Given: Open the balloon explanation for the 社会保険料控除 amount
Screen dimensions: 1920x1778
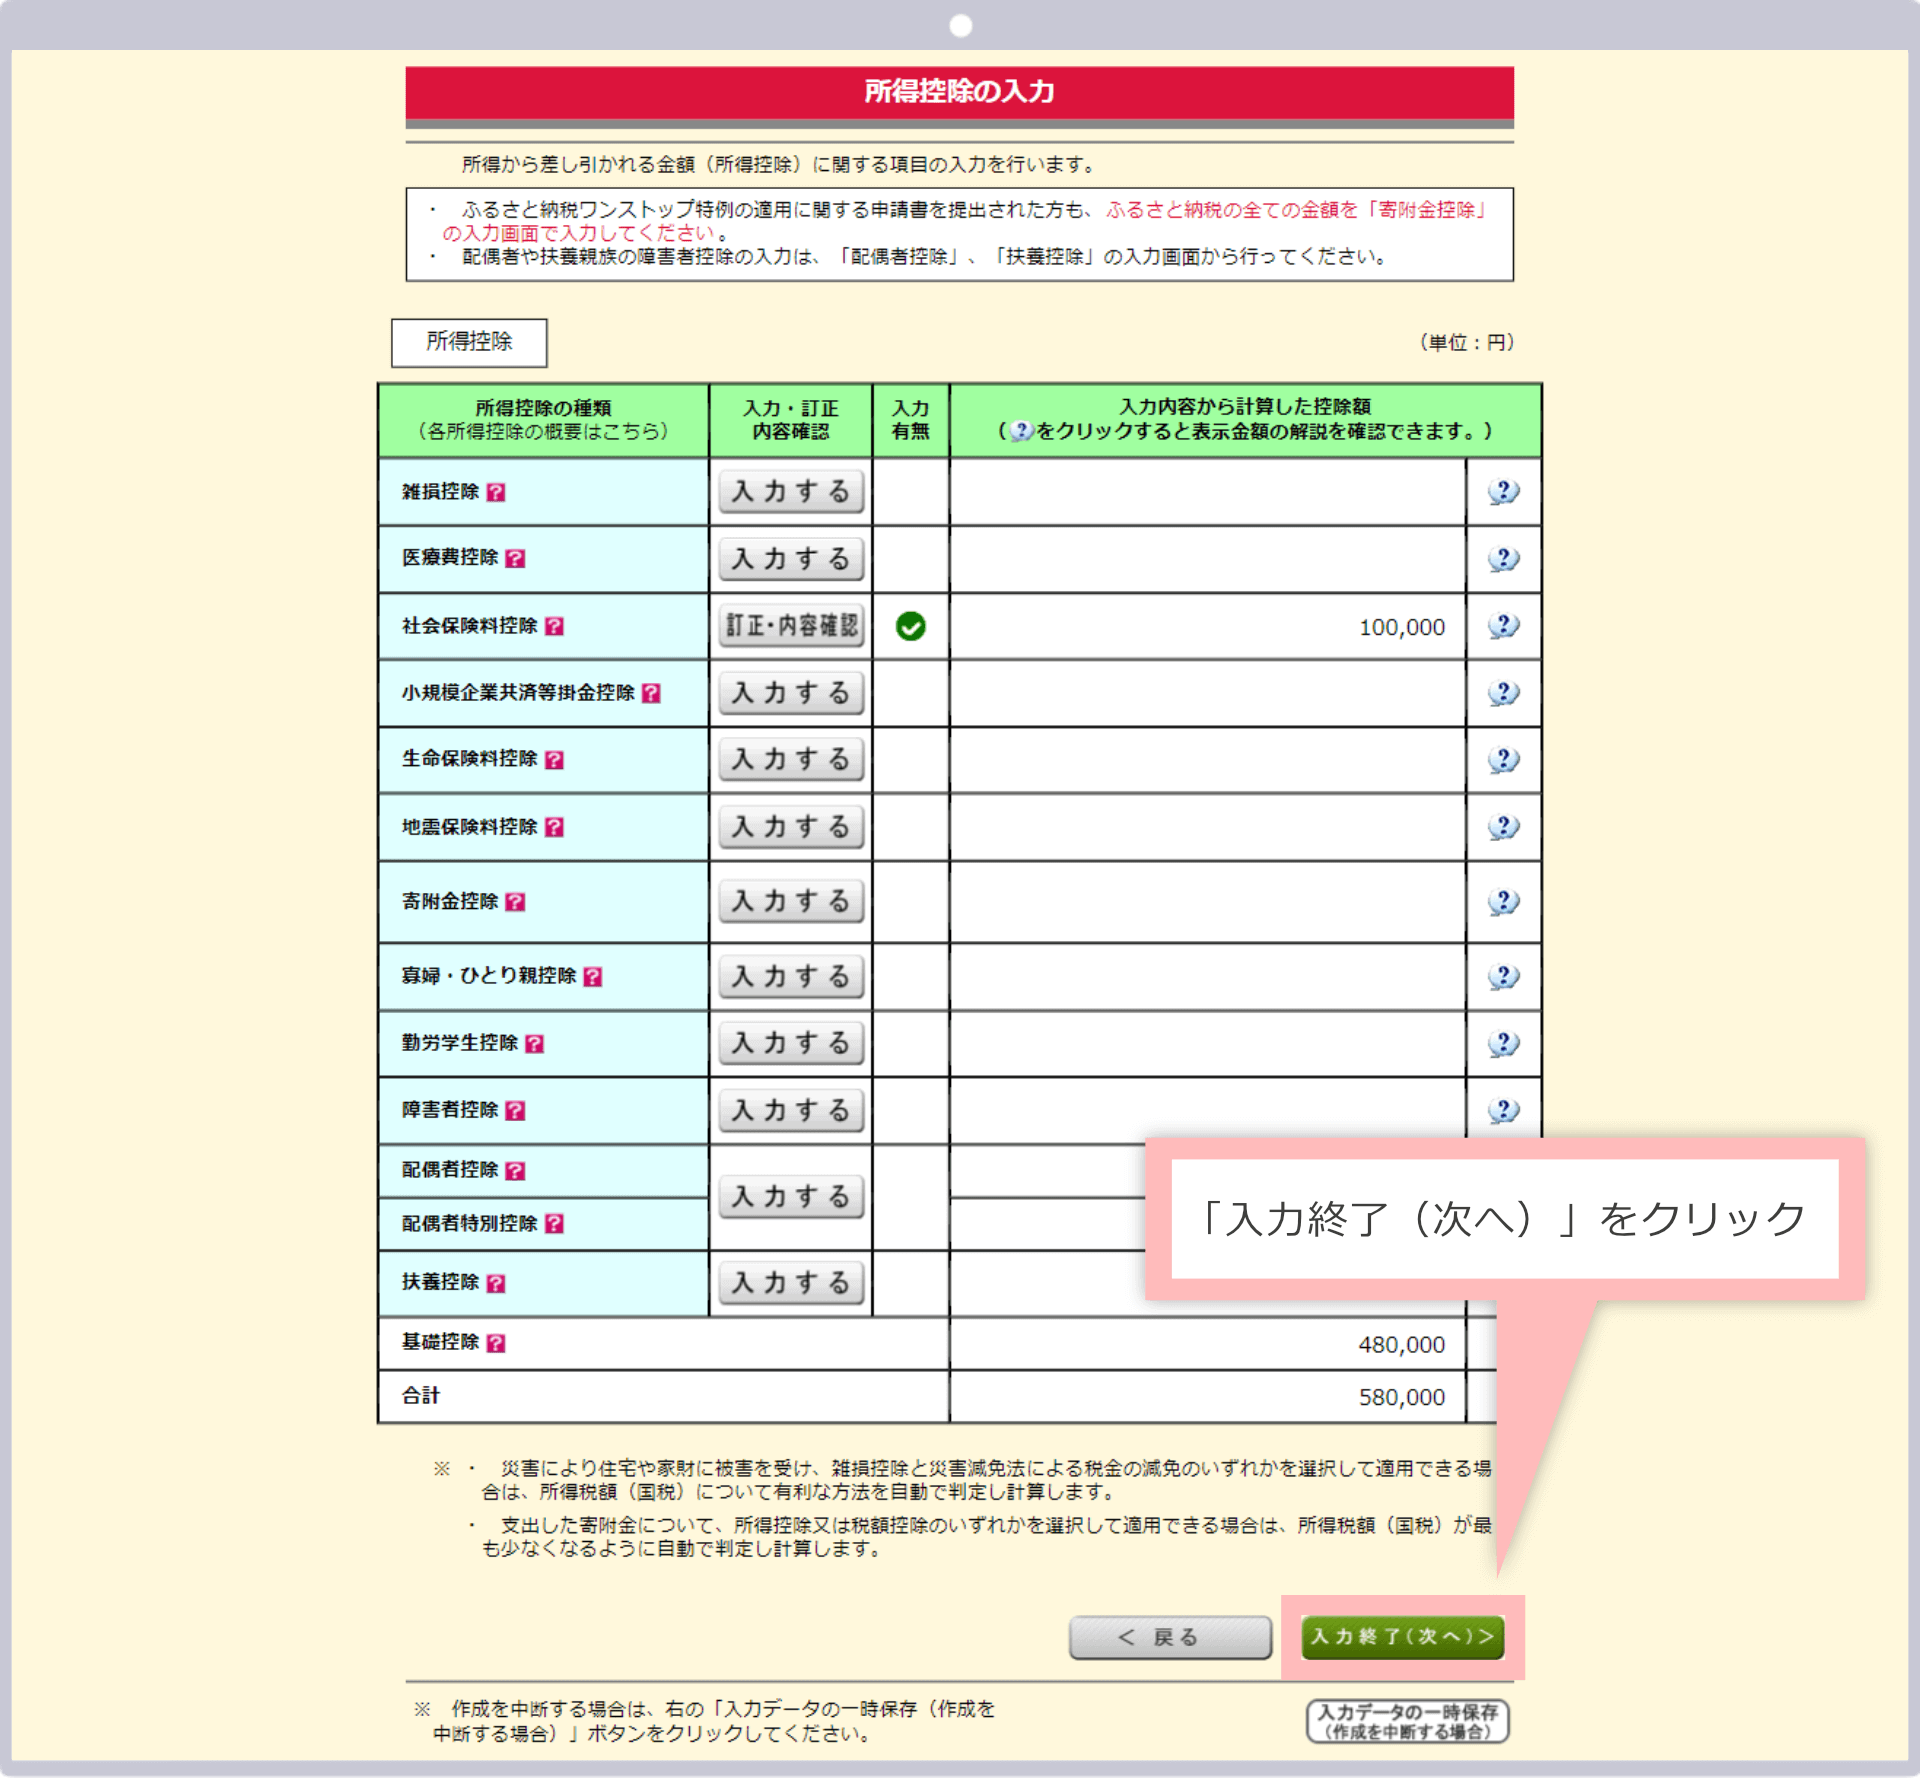Looking at the screenshot, I should [x=1503, y=627].
